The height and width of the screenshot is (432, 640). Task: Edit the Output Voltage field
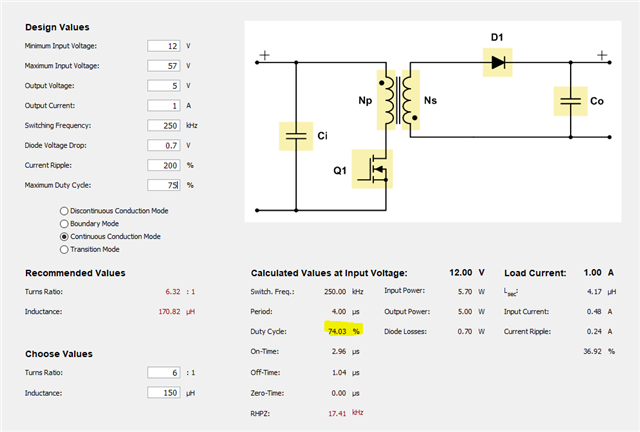tap(164, 86)
